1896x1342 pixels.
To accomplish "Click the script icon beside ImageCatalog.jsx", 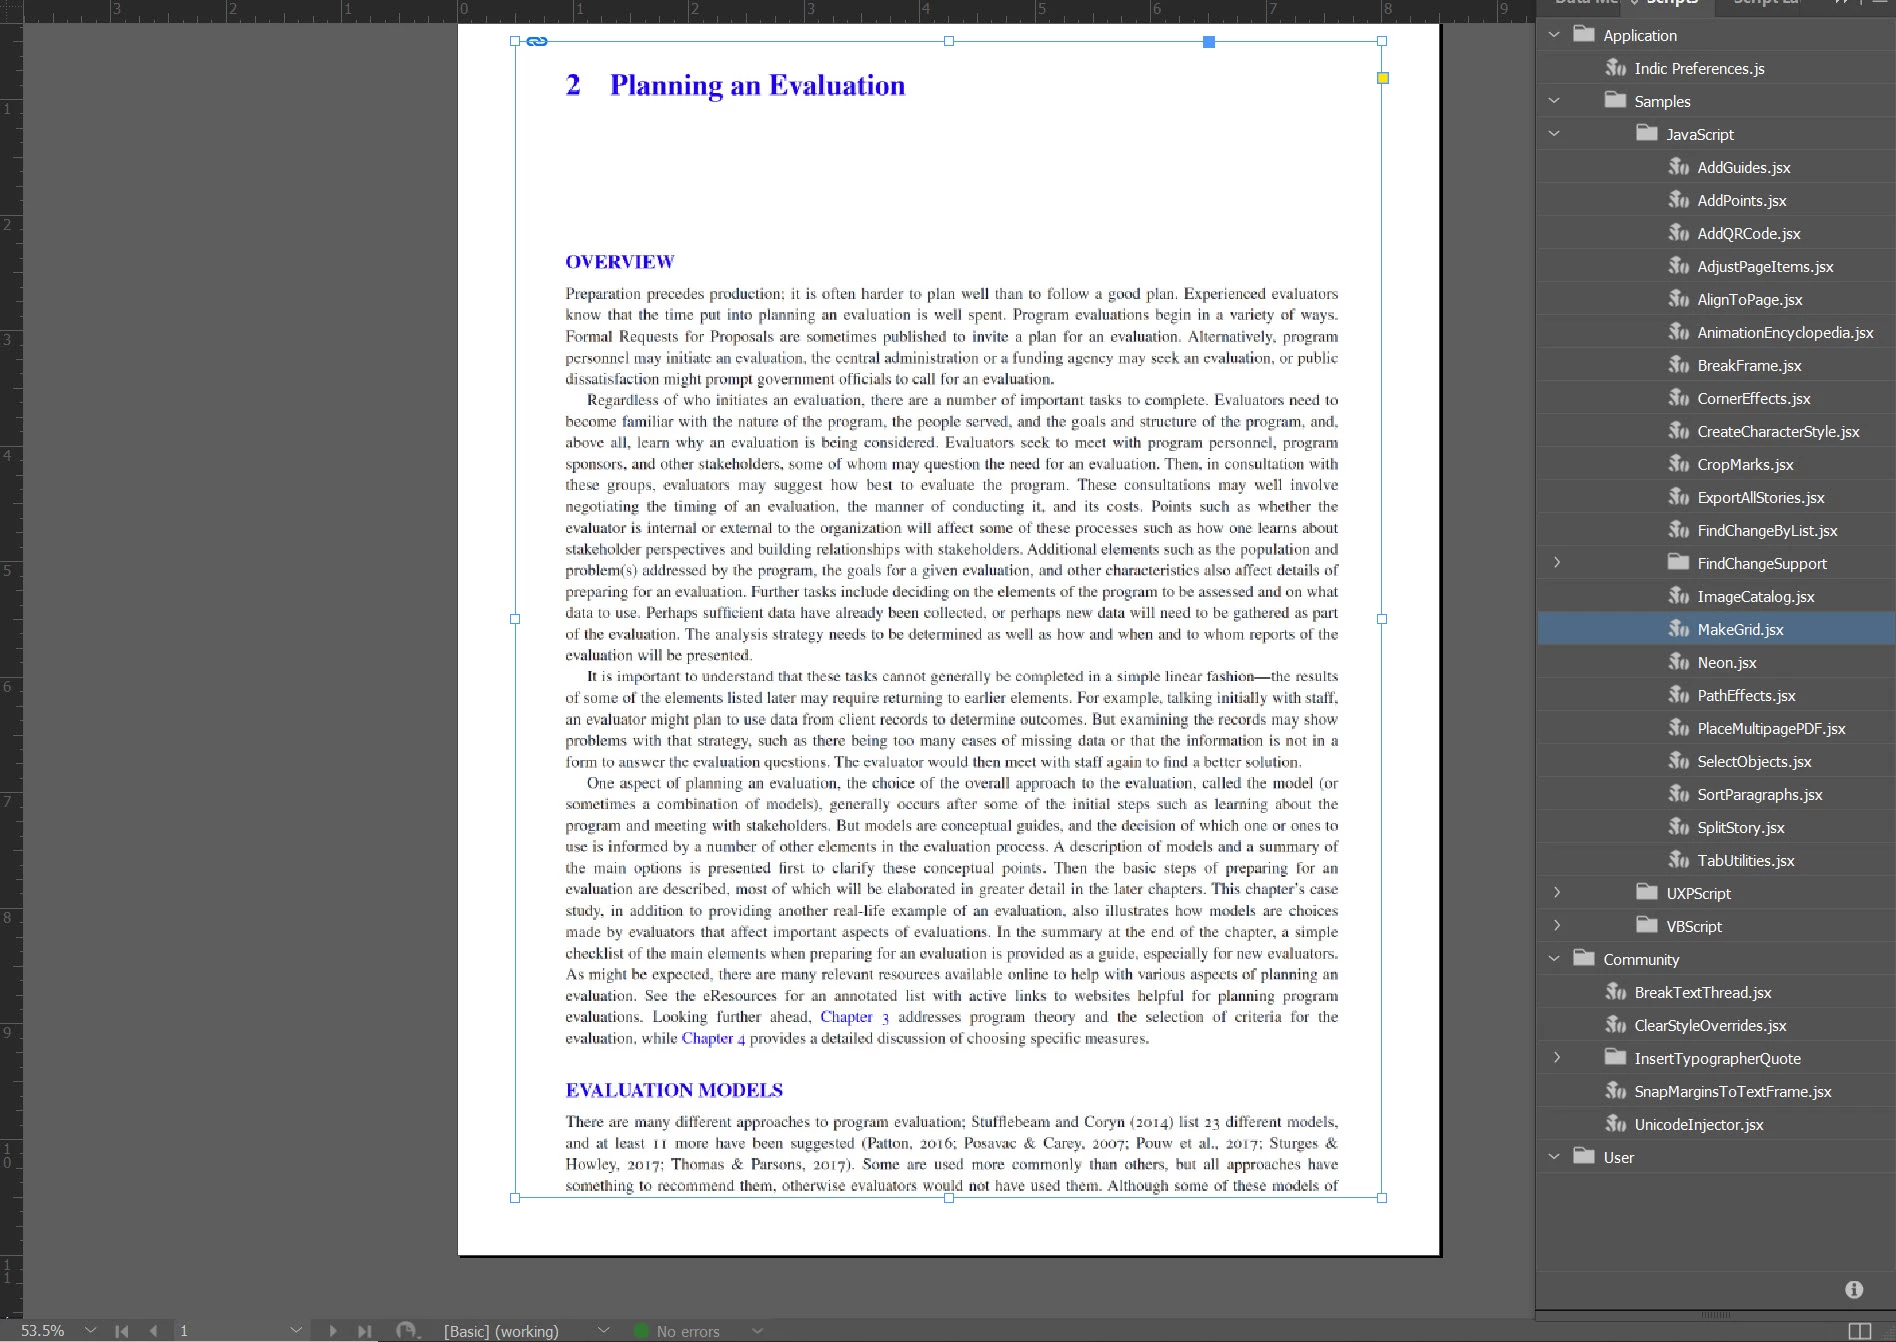I will [1678, 596].
